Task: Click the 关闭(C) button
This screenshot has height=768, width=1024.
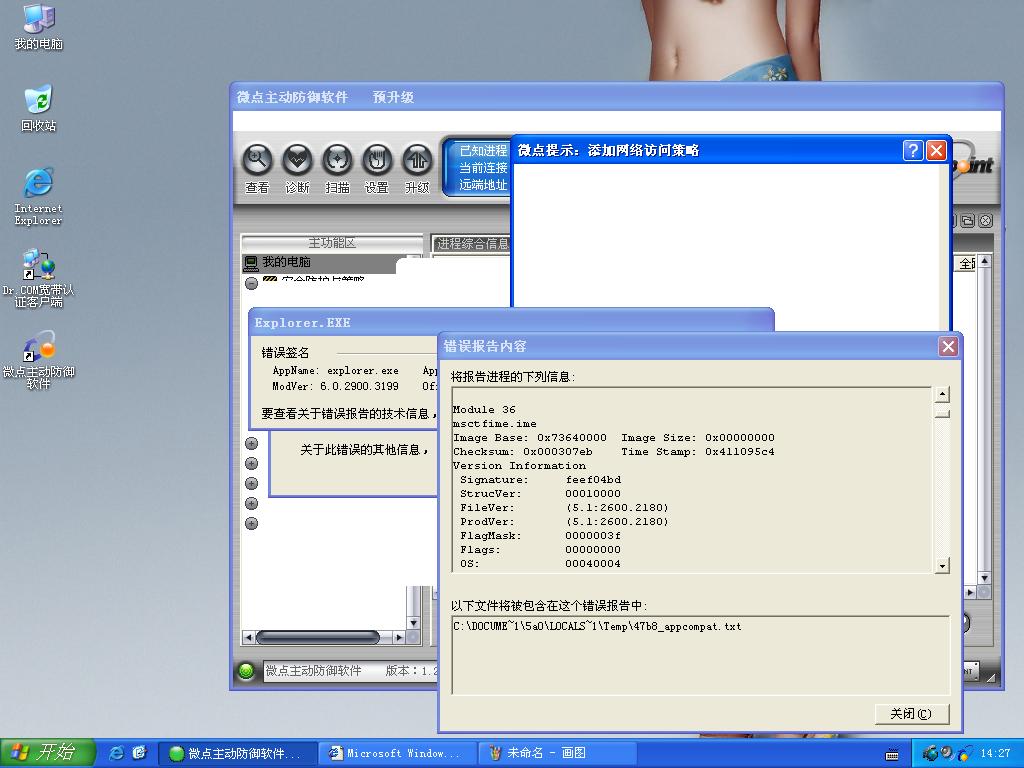Action: tap(912, 714)
